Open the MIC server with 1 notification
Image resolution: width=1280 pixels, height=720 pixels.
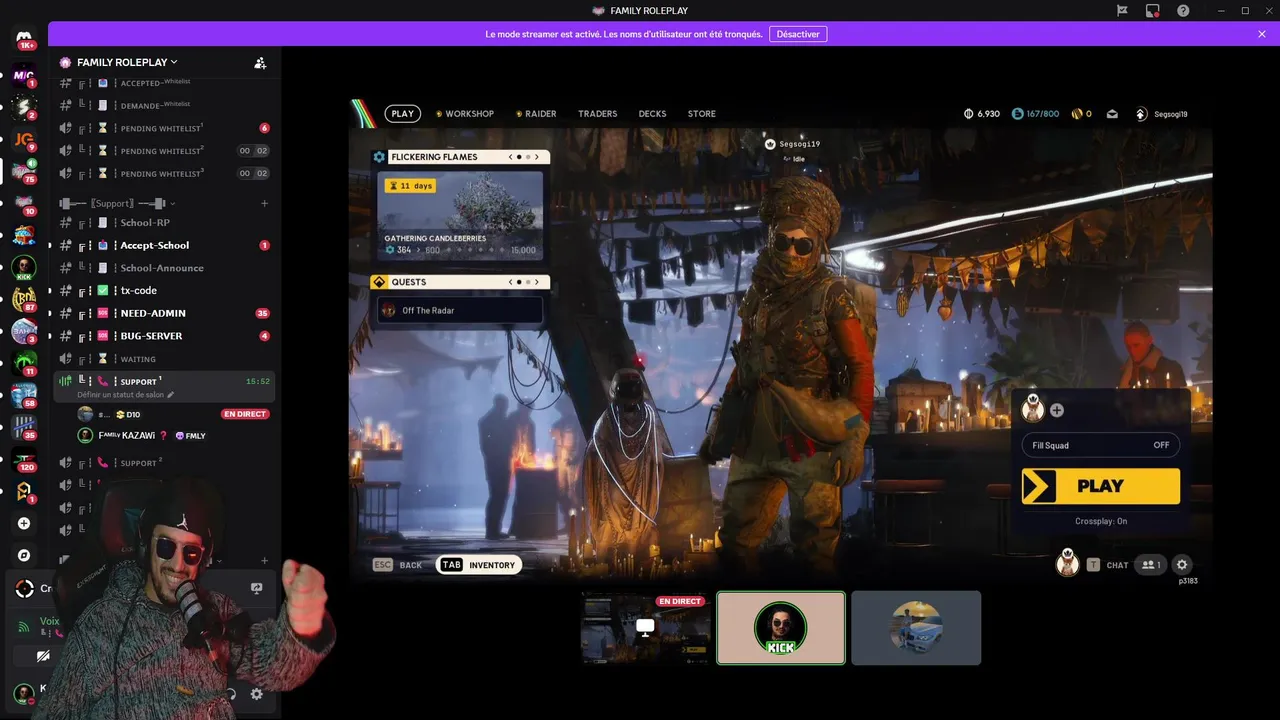click(24, 75)
